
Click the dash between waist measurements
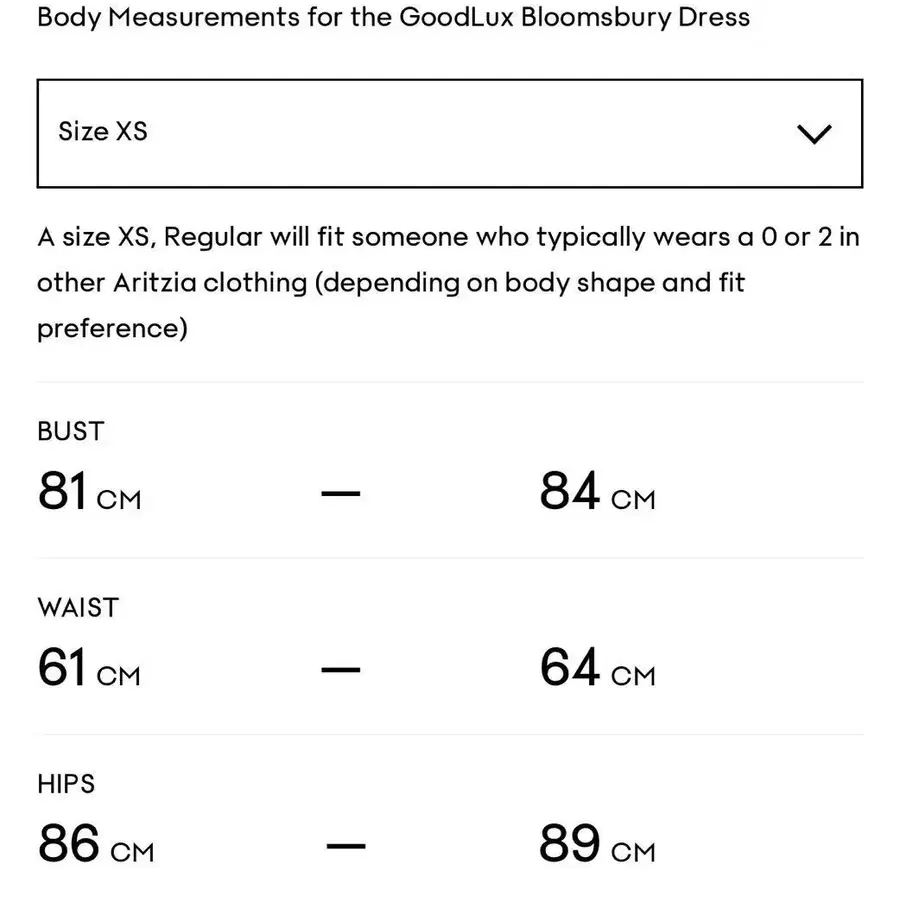tap(340, 669)
